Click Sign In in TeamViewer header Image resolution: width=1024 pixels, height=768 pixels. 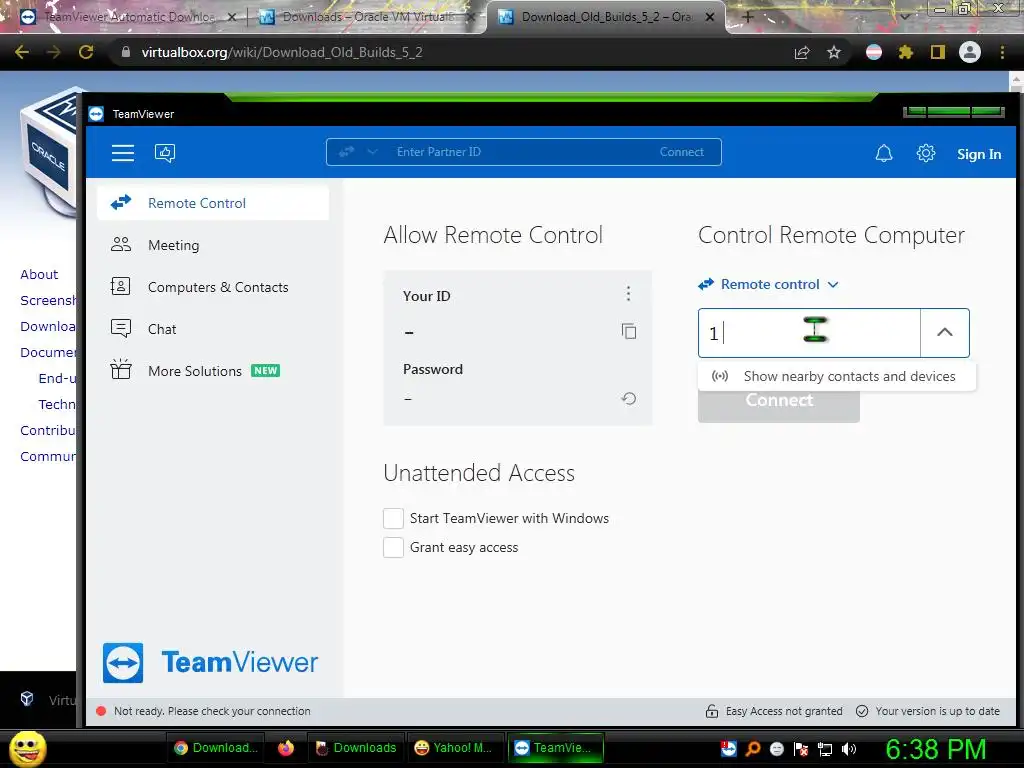978,154
